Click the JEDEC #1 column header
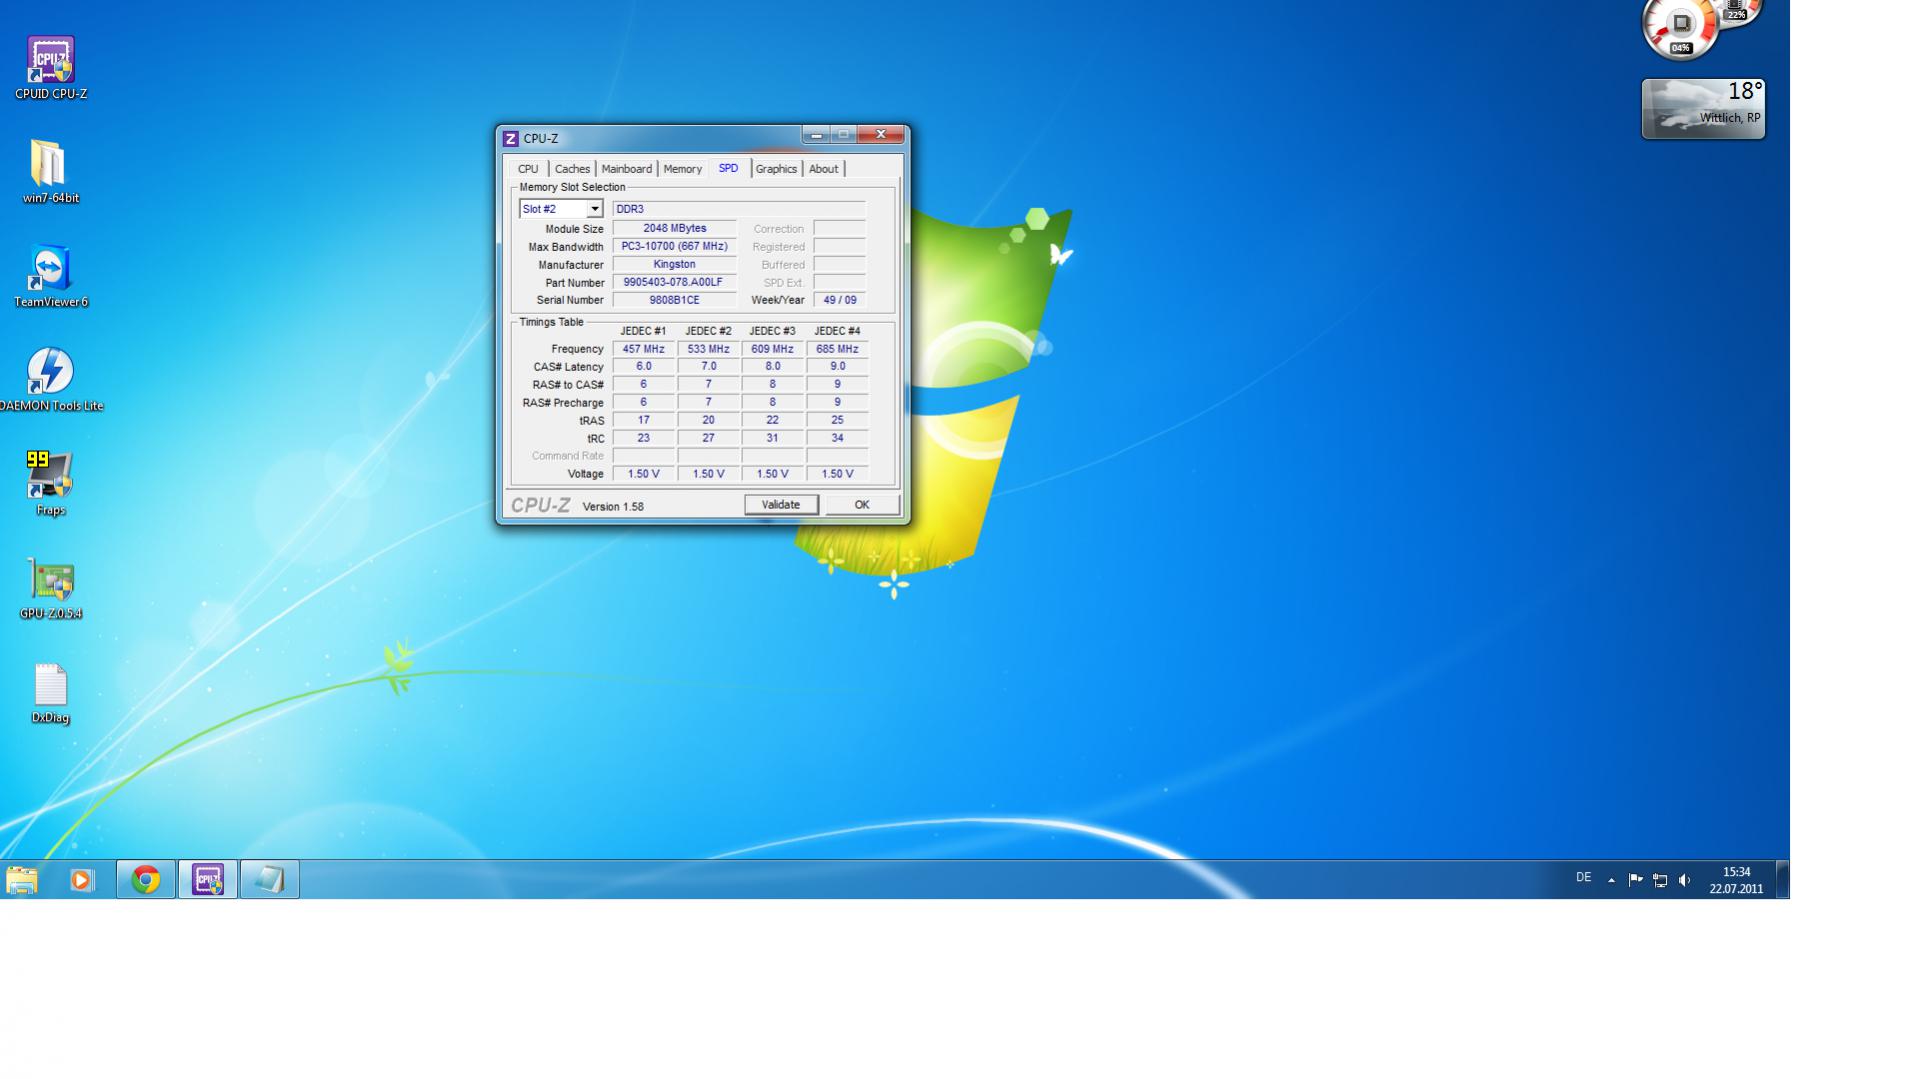Viewport: 1919px width, 1079px height. coord(643,331)
